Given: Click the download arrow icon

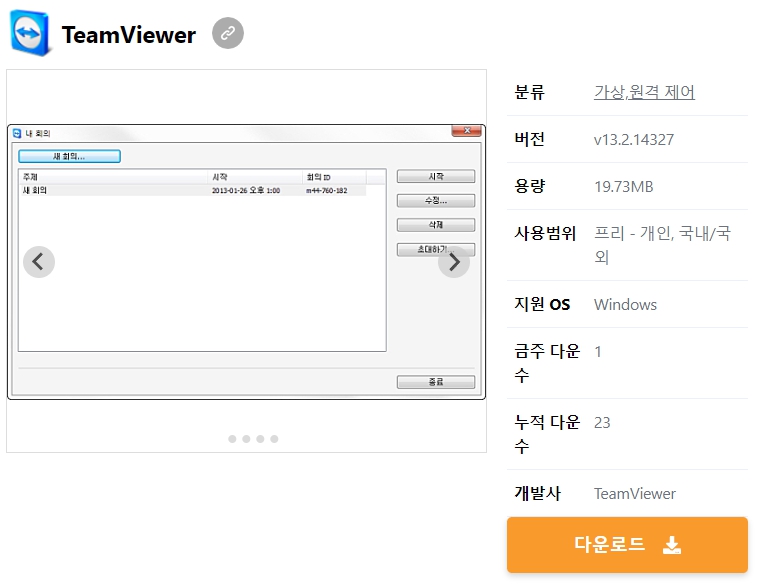Looking at the screenshot, I should 671,545.
